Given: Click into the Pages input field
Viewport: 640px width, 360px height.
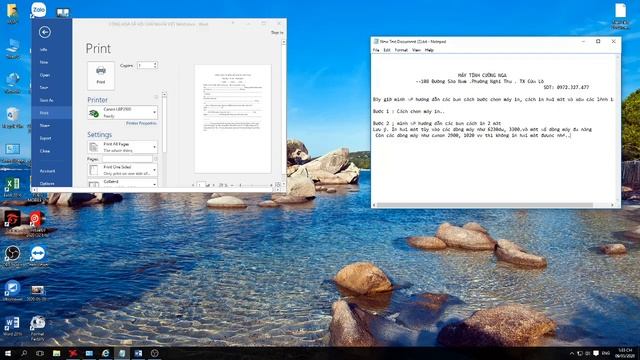Looking at the screenshot, I should [x=127, y=159].
